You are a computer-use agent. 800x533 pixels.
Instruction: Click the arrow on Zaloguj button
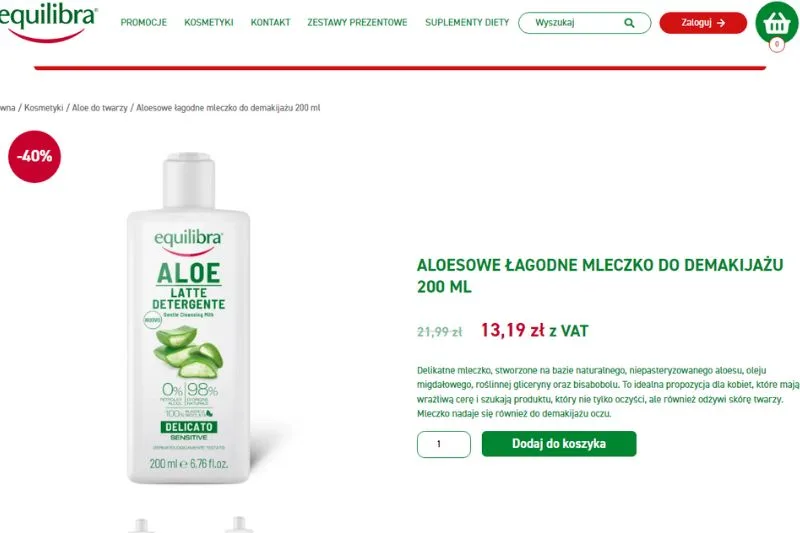coord(721,23)
